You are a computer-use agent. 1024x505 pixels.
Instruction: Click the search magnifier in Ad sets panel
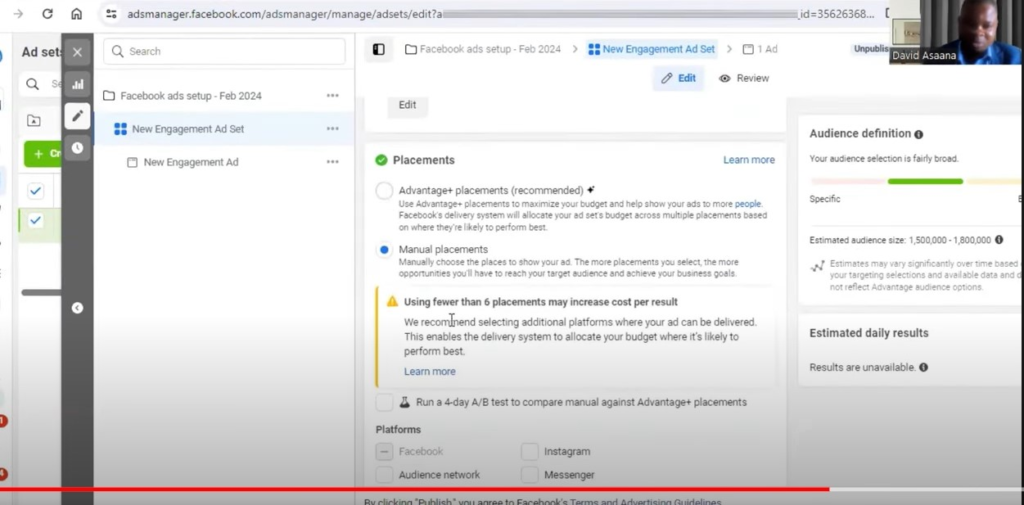tap(32, 84)
